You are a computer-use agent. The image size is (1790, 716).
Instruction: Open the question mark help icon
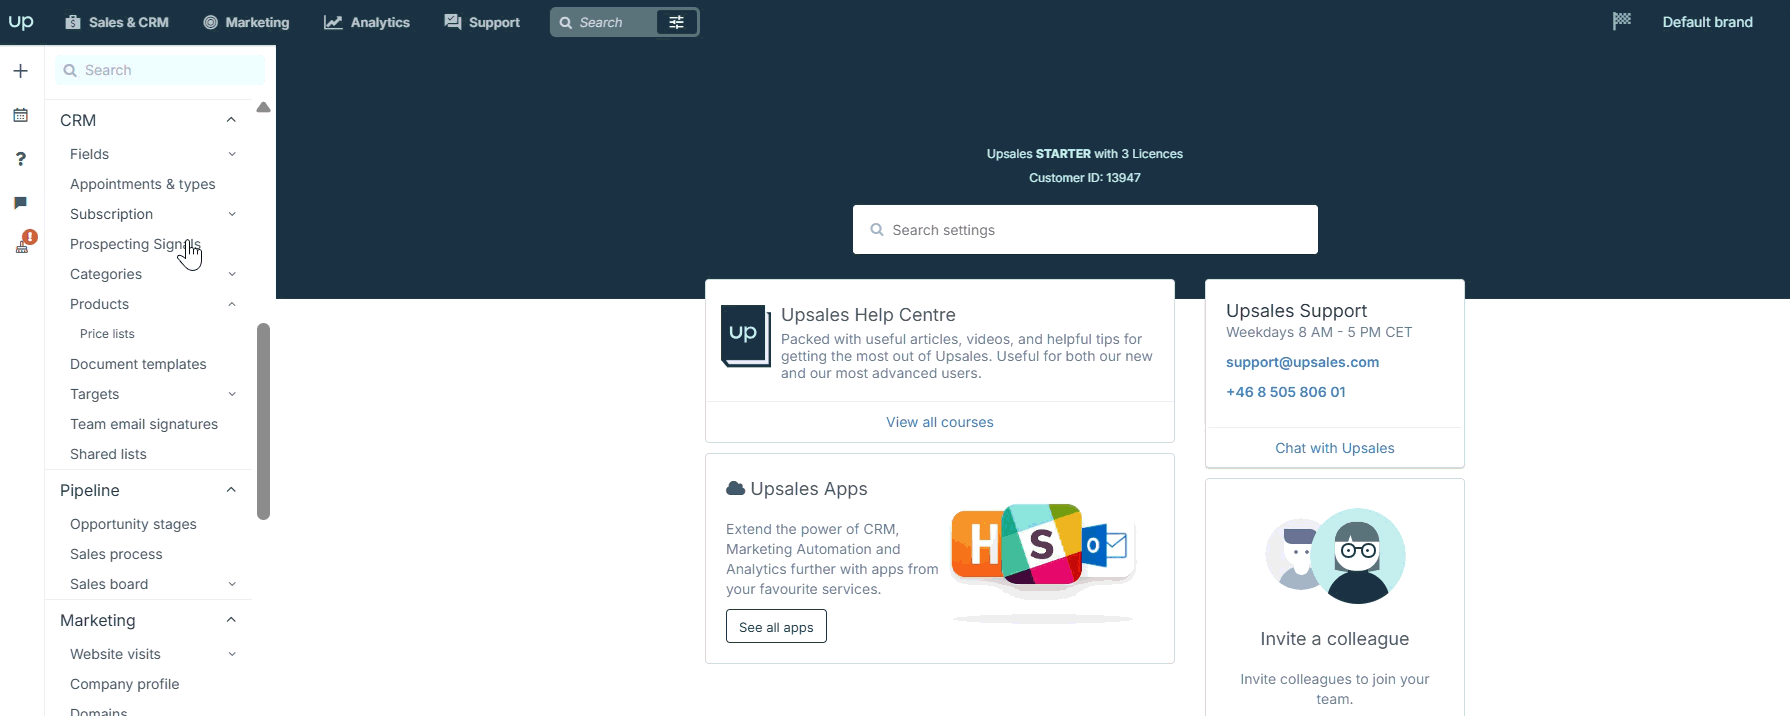(20, 159)
